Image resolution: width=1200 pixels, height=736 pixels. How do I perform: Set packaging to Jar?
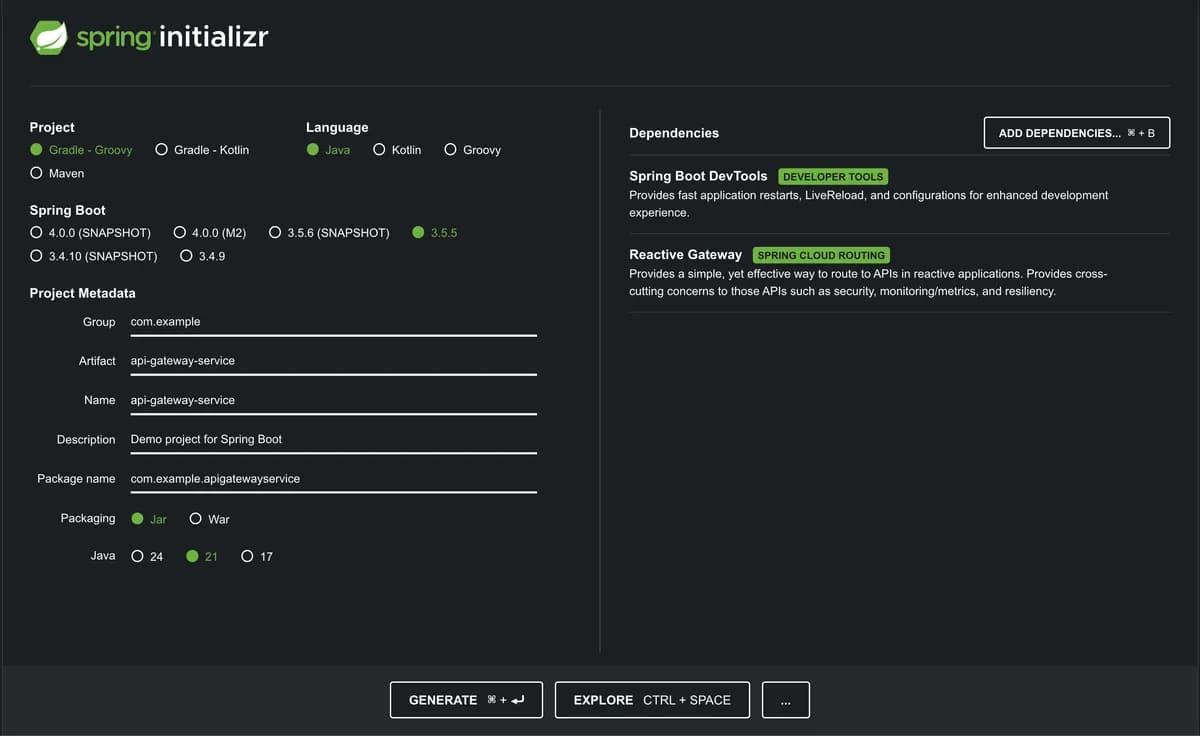click(x=149, y=519)
